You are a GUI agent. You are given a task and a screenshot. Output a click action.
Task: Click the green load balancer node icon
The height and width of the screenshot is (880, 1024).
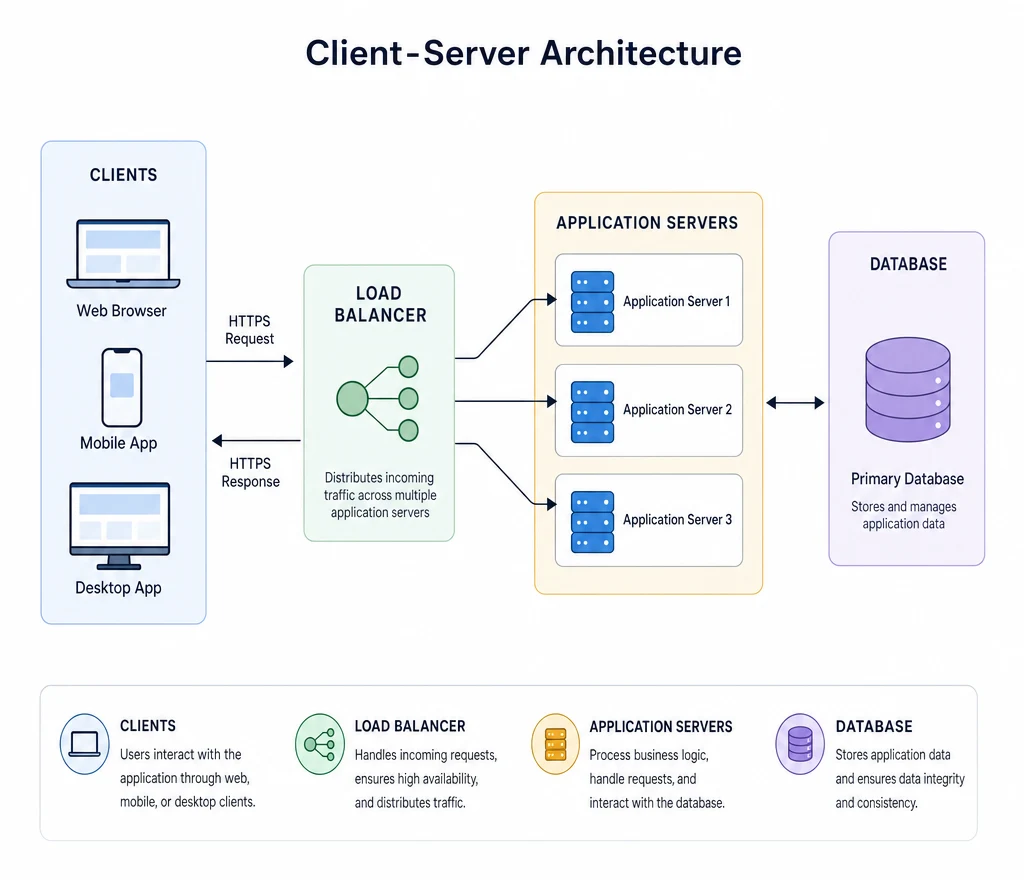coord(377,398)
